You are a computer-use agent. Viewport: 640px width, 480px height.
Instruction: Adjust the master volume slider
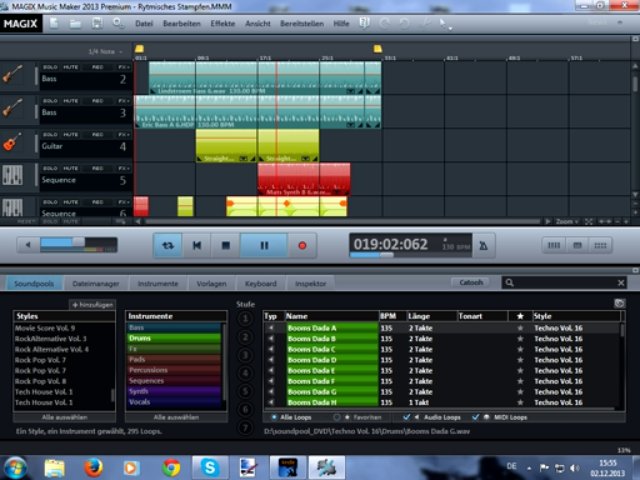(x=66, y=243)
